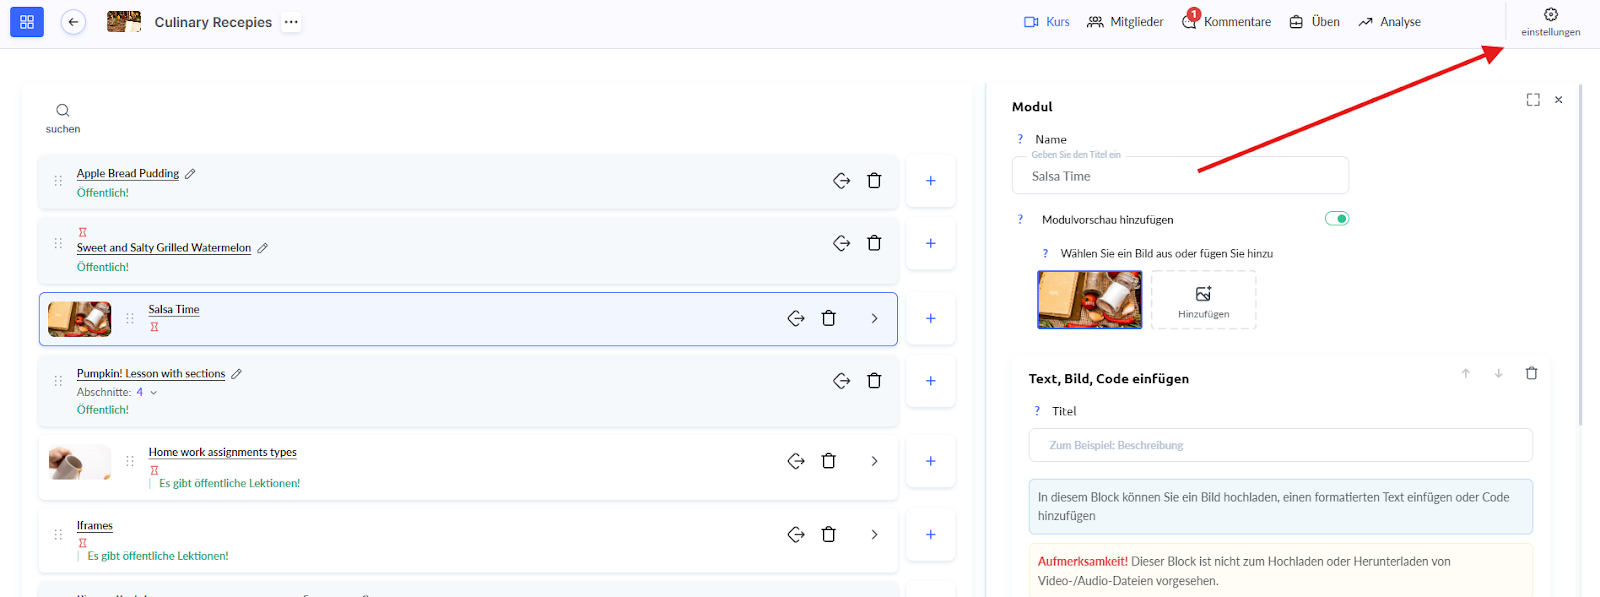The width and height of the screenshot is (1600, 597).
Task: Delete the Apple Bread Pudding lesson
Action: [x=874, y=181]
